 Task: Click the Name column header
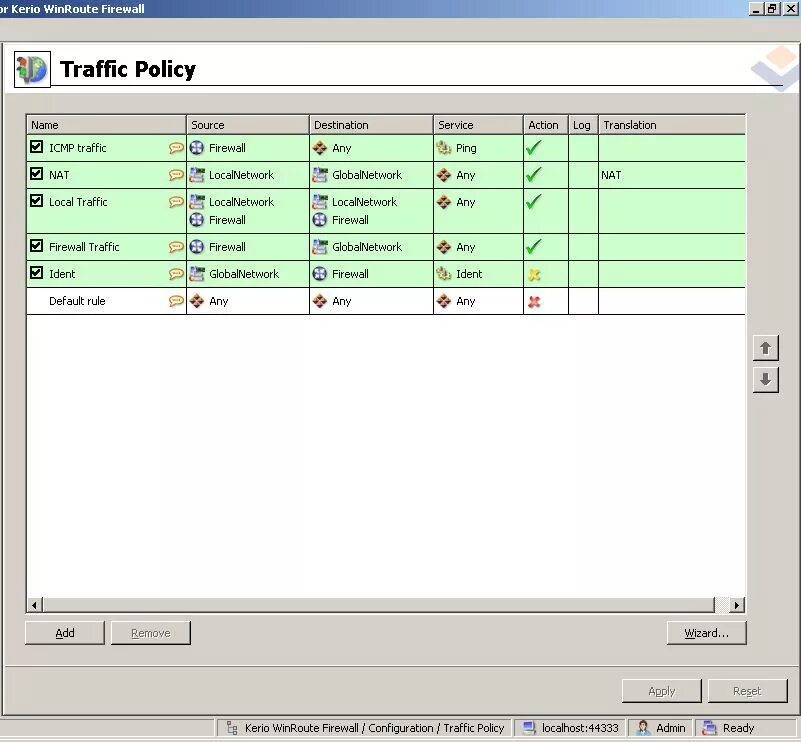[106, 125]
